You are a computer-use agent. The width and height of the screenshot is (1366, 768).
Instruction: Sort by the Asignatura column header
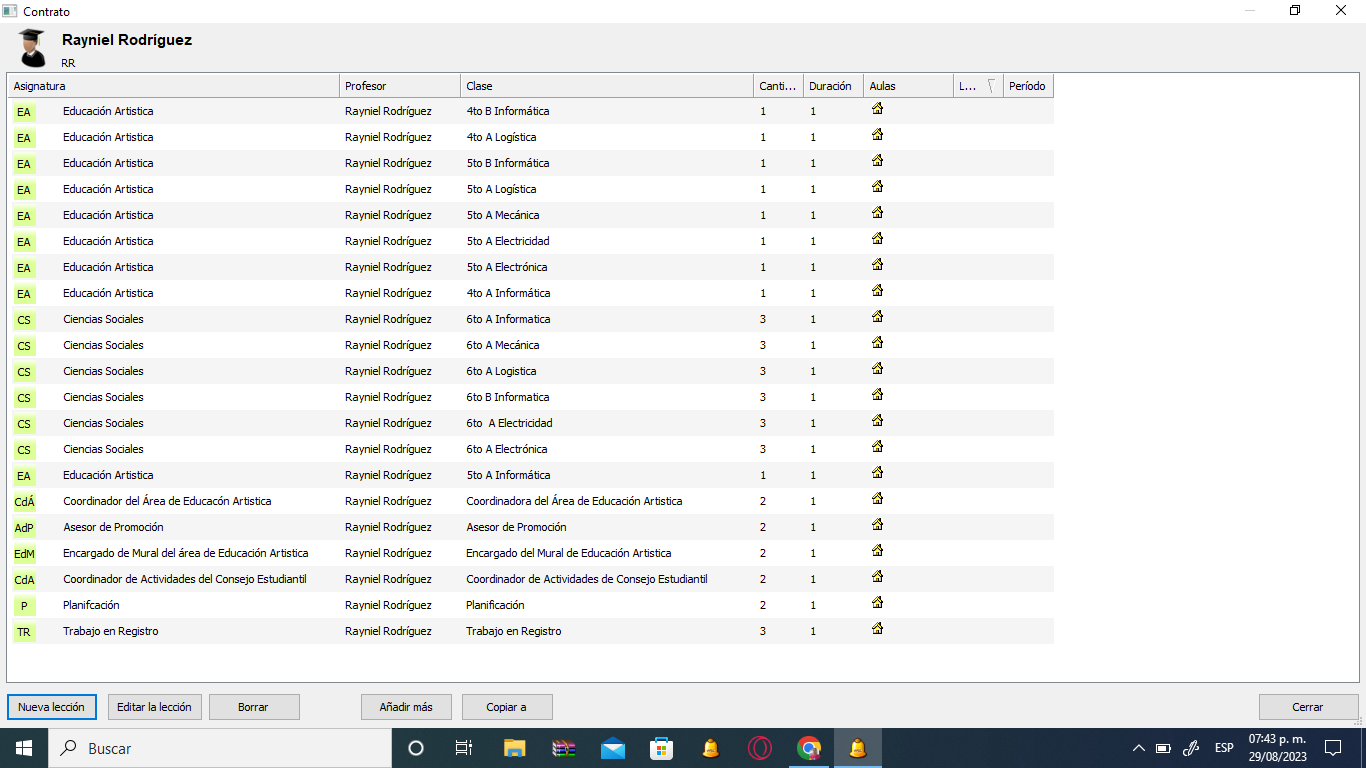click(173, 86)
